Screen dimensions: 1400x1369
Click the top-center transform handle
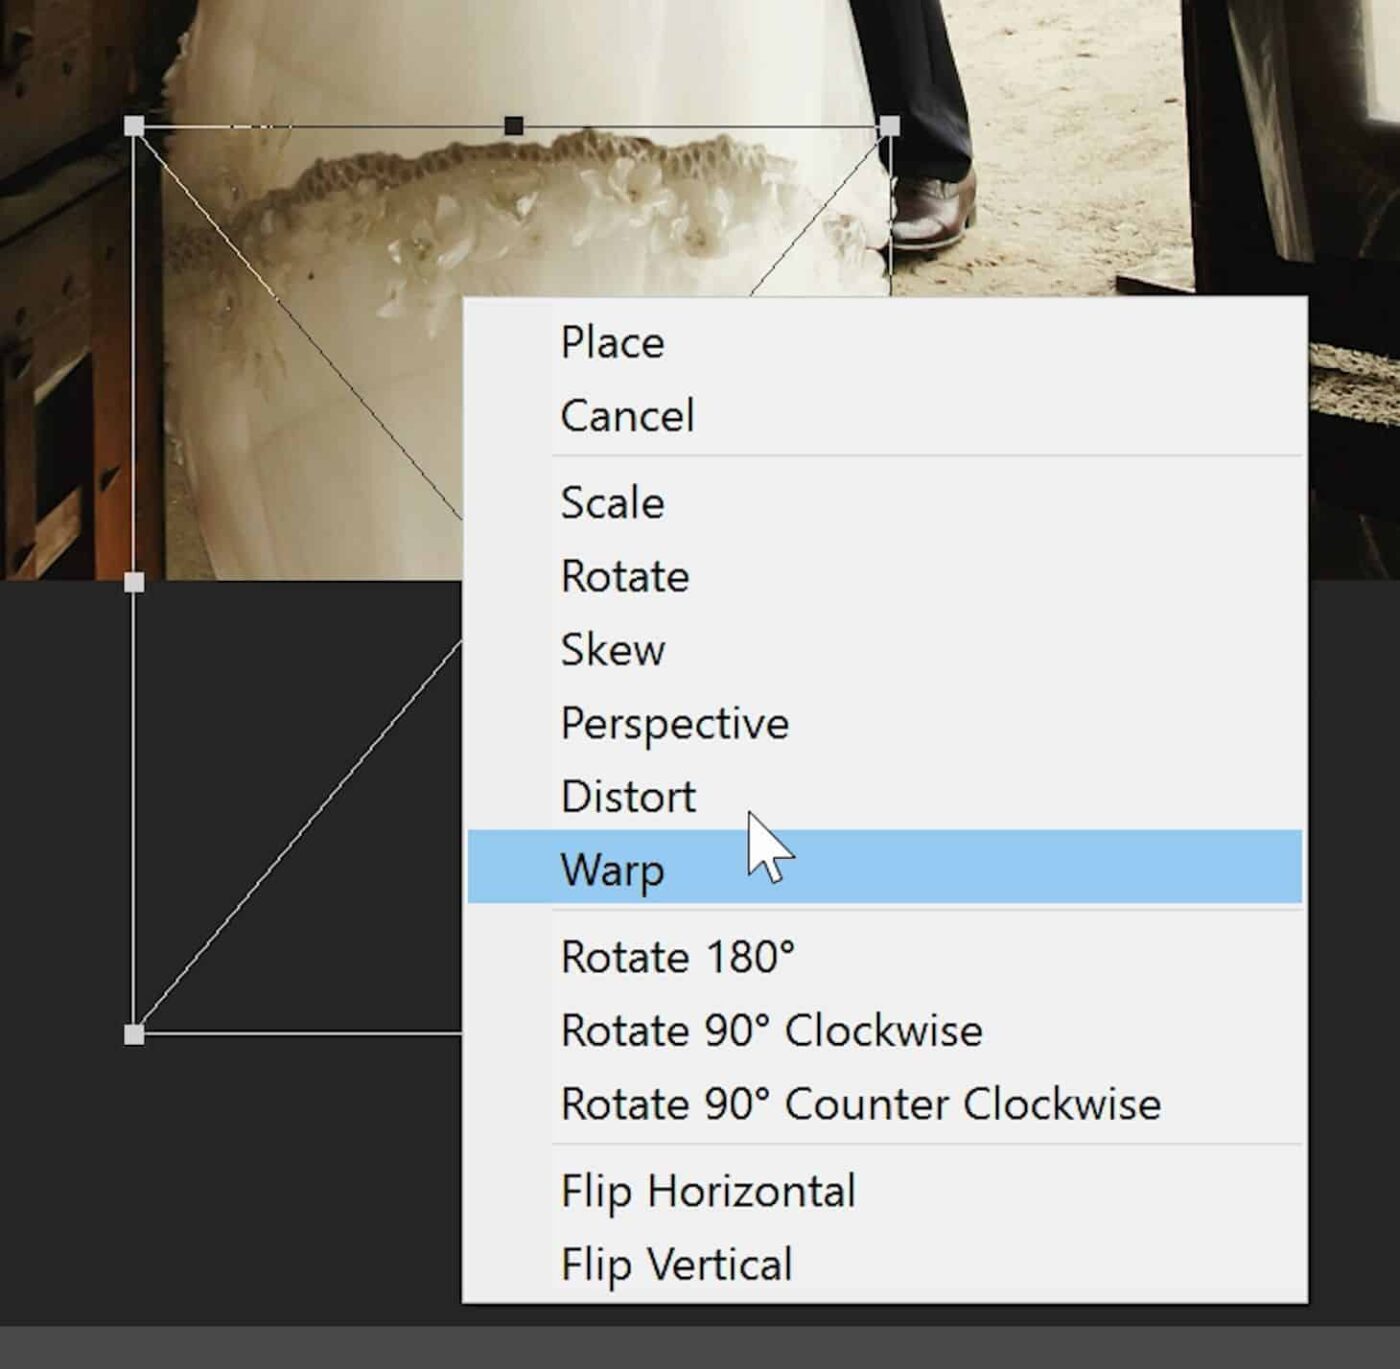click(512, 124)
